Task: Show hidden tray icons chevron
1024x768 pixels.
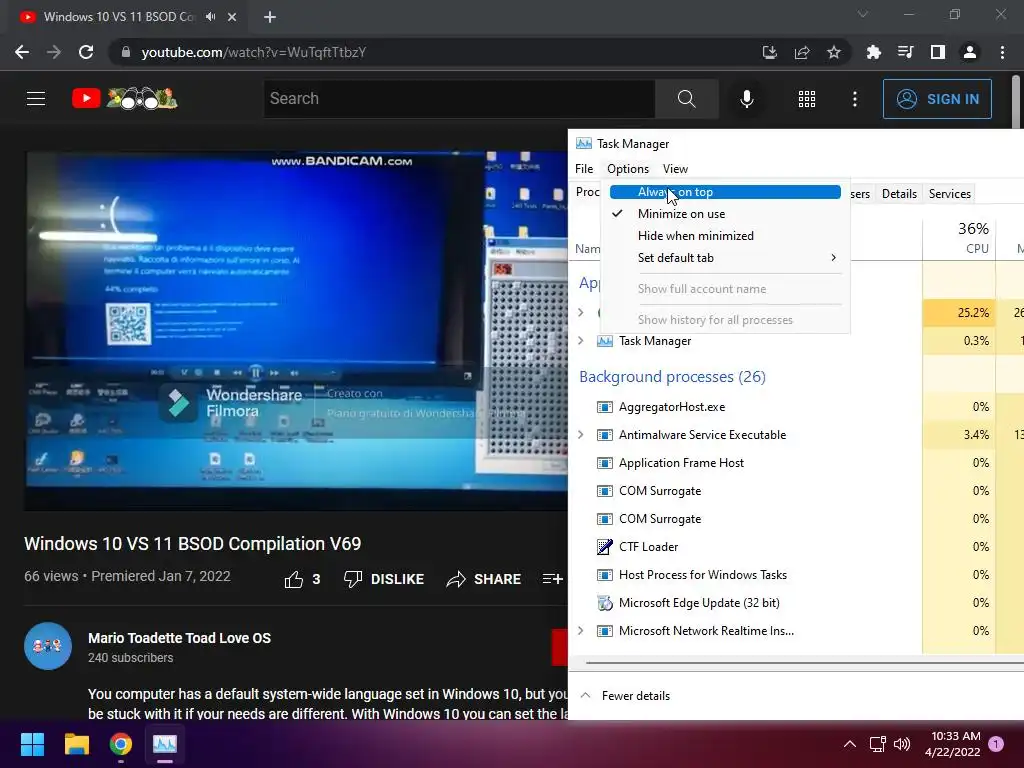Action: pyautogui.click(x=850, y=744)
